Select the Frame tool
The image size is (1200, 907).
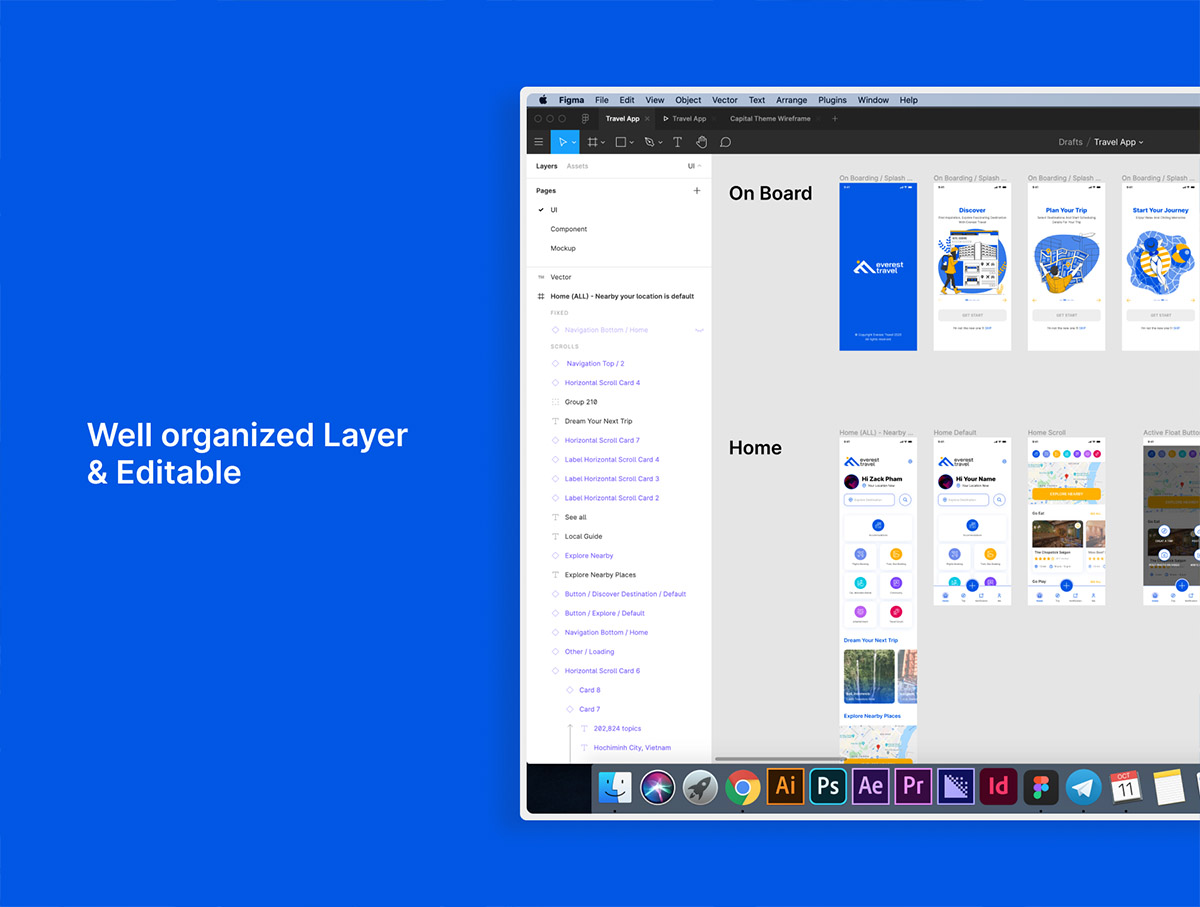click(592, 142)
